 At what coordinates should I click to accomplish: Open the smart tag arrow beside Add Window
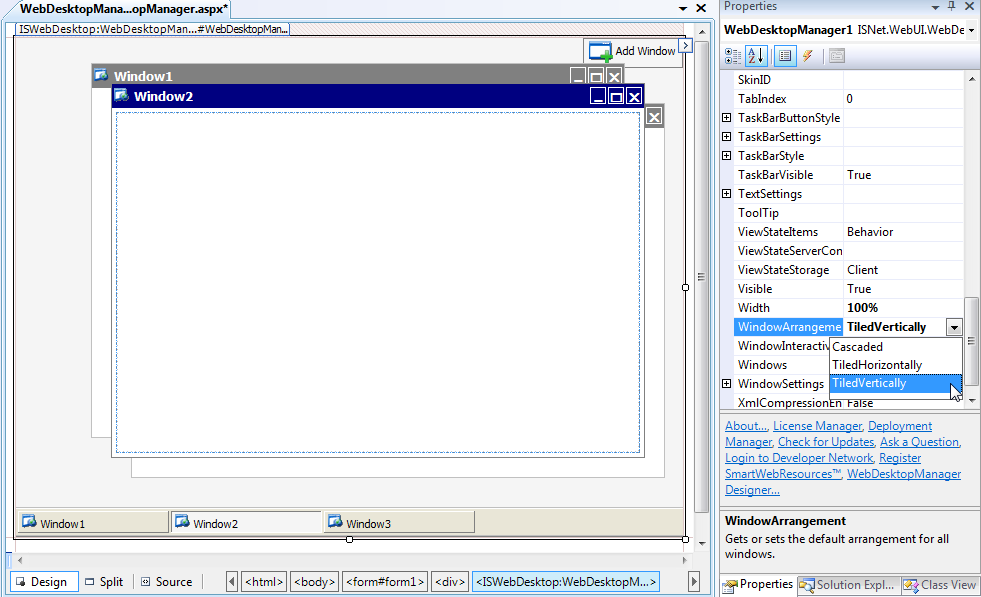coord(685,45)
